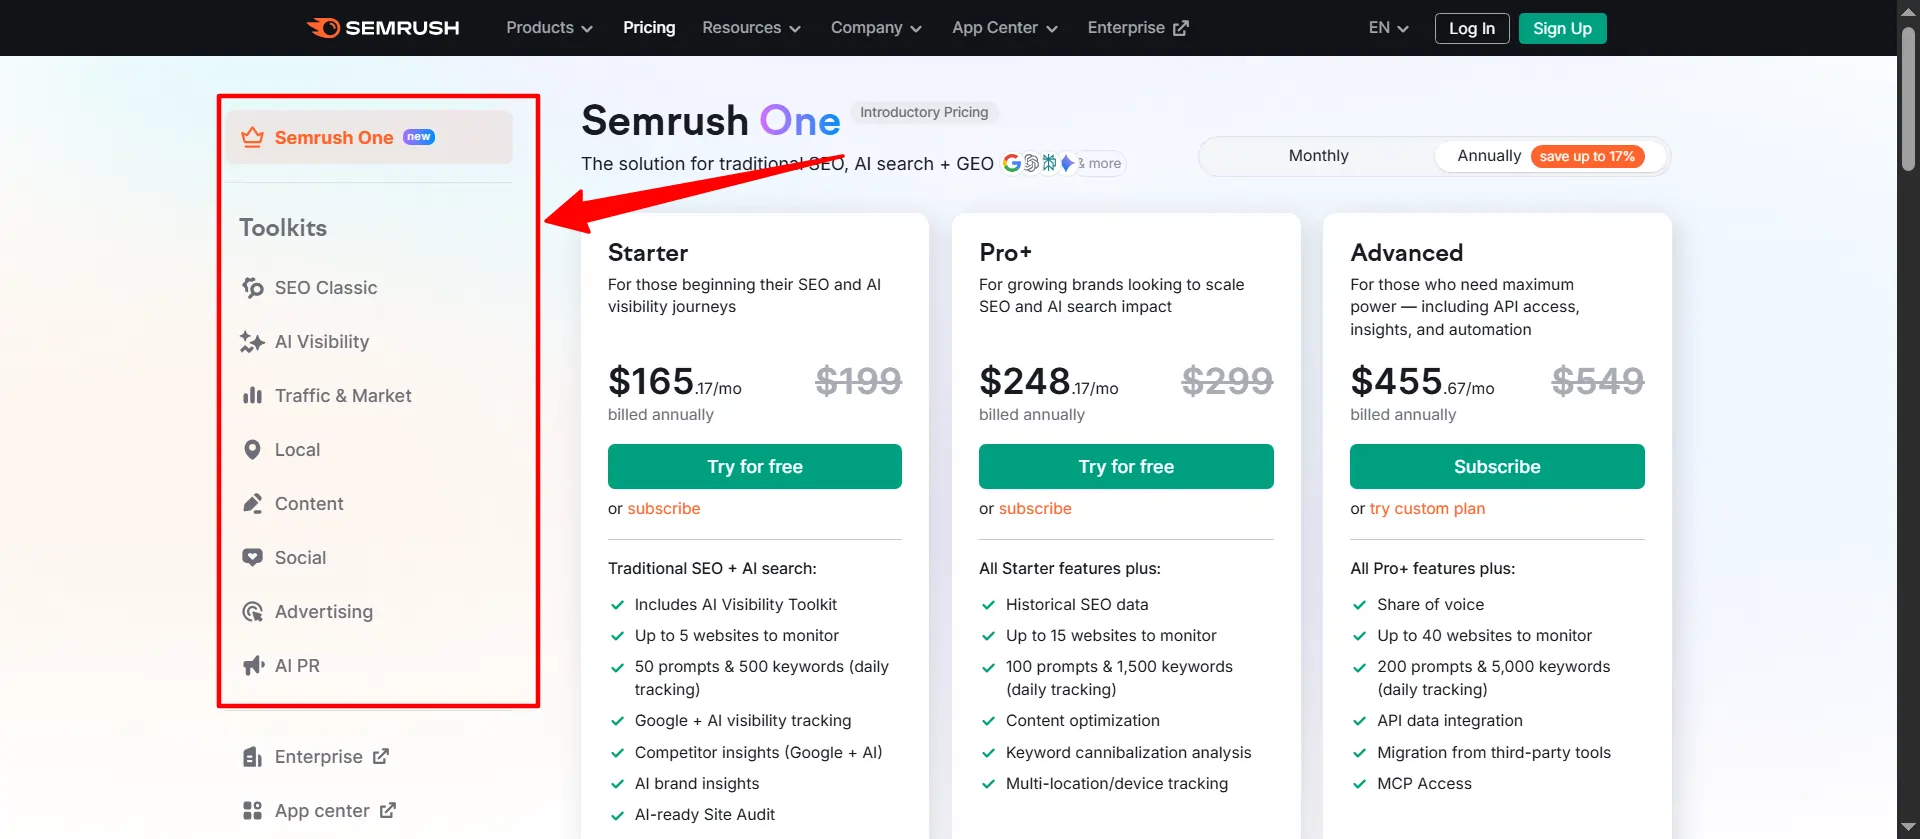Click Try for free under Pro+
Screen dimensions: 1920x839
click(x=1126, y=466)
